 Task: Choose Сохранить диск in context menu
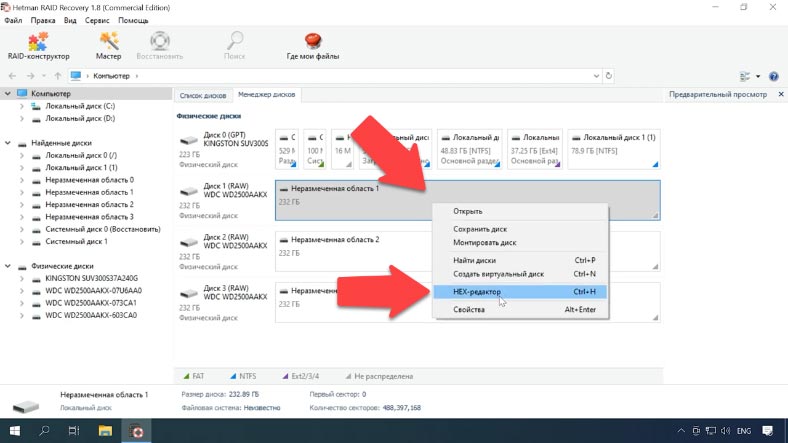click(520, 229)
